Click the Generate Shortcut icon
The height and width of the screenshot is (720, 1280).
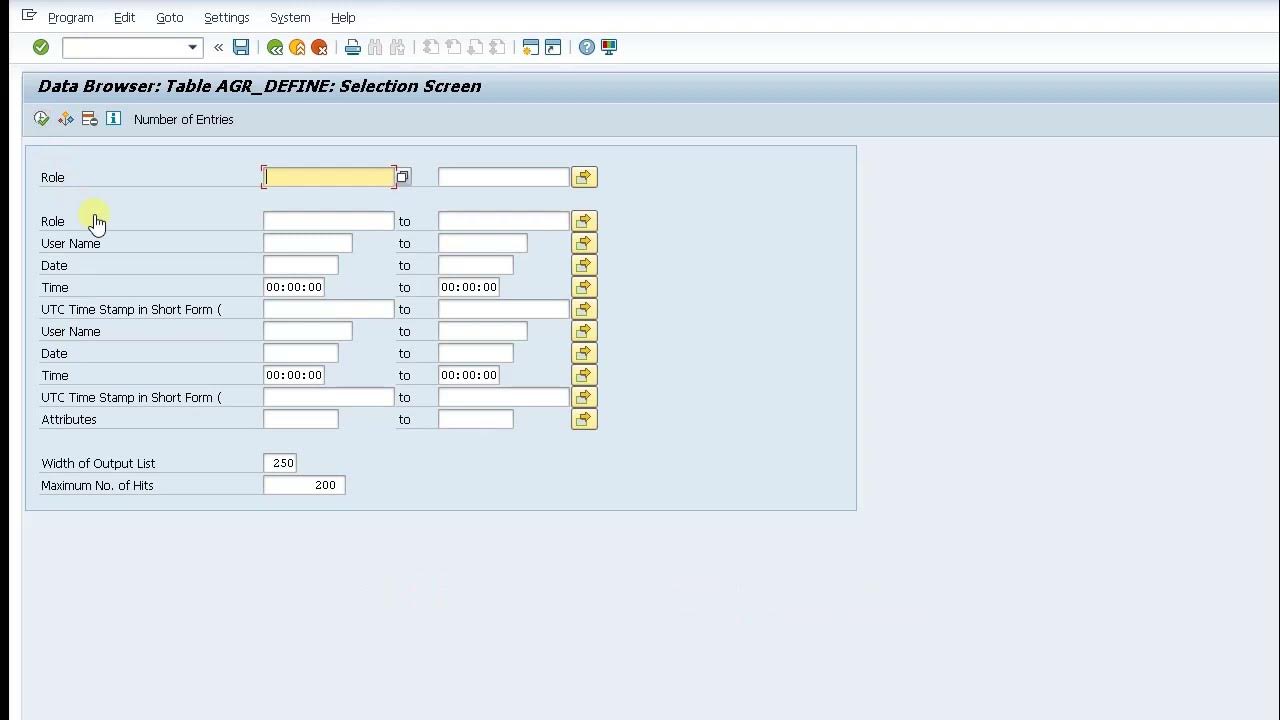click(553, 47)
